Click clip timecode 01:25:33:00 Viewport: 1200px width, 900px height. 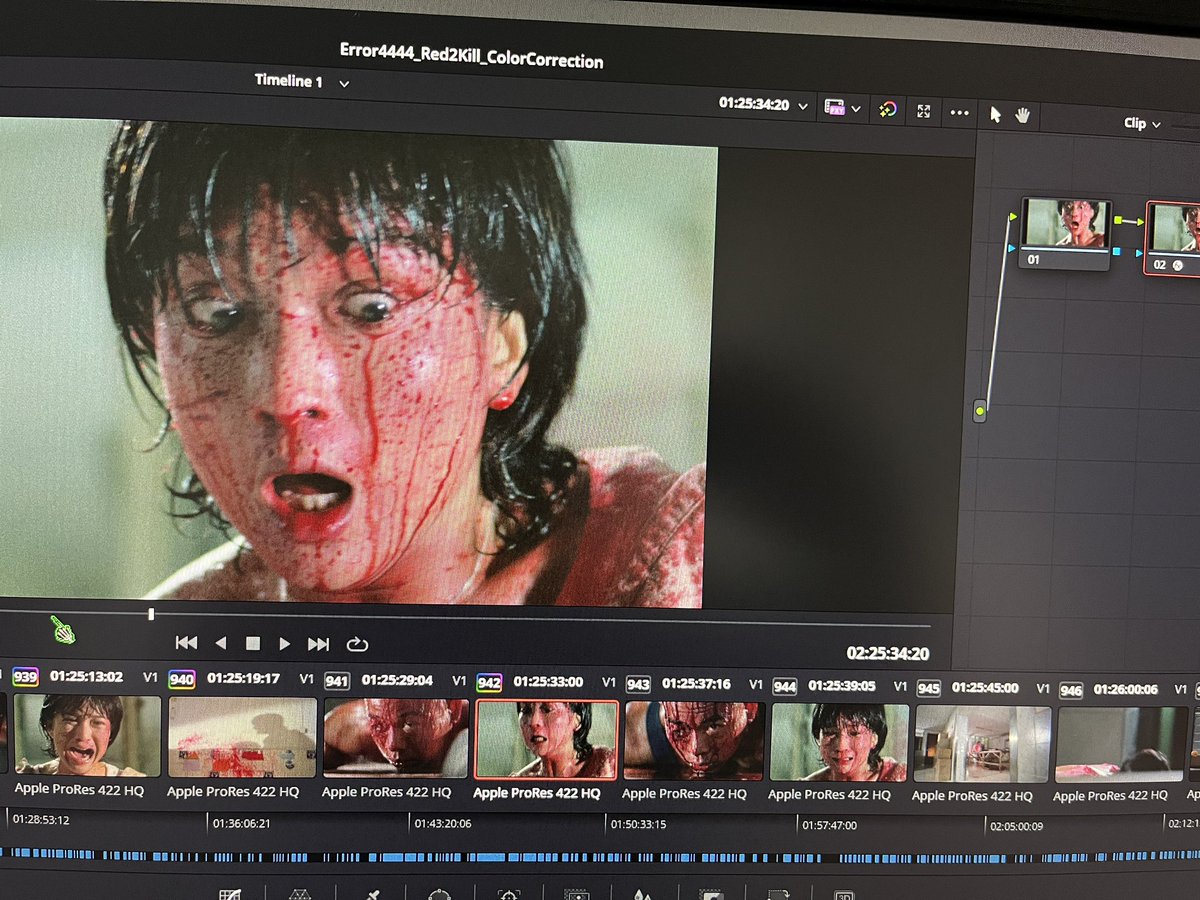click(x=548, y=682)
